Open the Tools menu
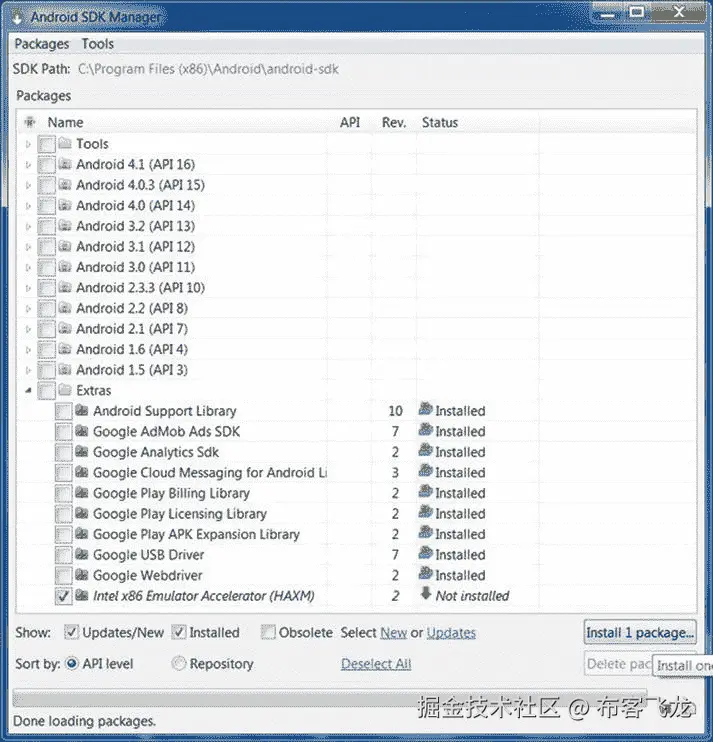Screen dimensions: 713x742 [97, 44]
